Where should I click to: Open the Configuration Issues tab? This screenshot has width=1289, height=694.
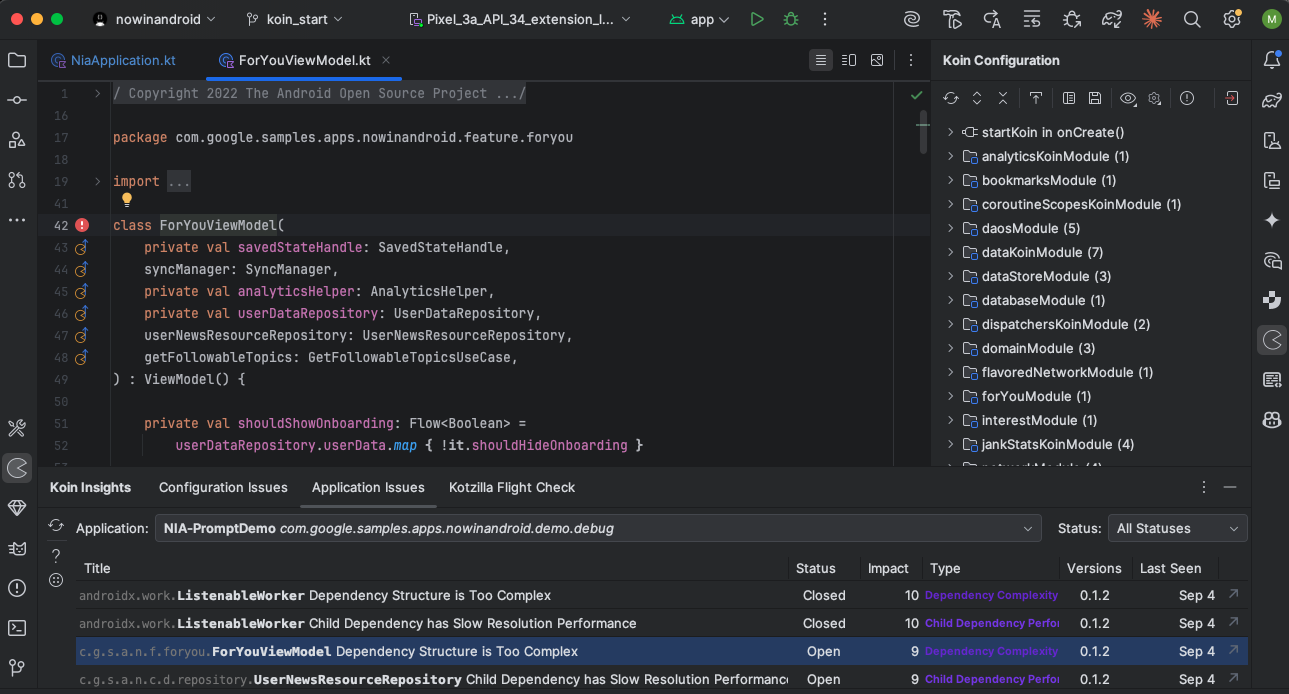tap(223, 487)
